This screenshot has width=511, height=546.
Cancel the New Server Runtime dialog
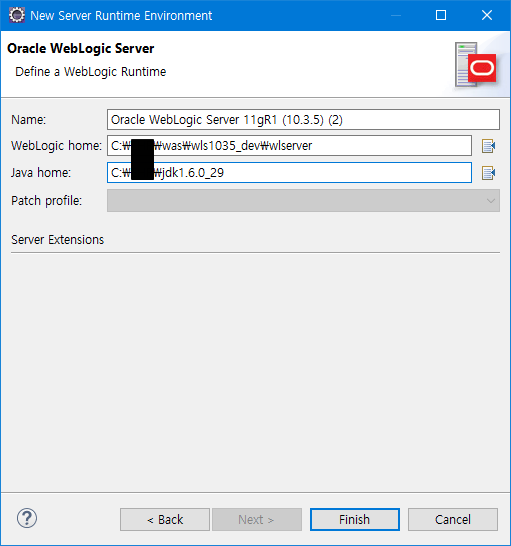[x=453, y=520]
